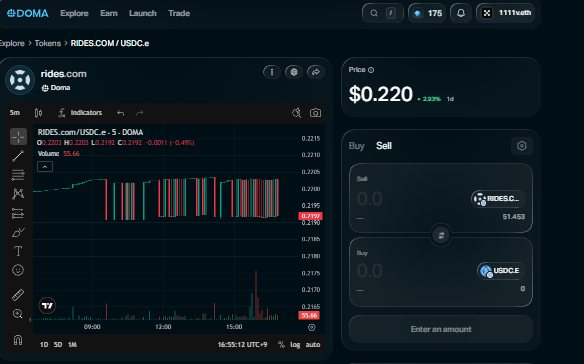The image size is (584, 364).
Task: Select the 5D date range
Action: 58,345
